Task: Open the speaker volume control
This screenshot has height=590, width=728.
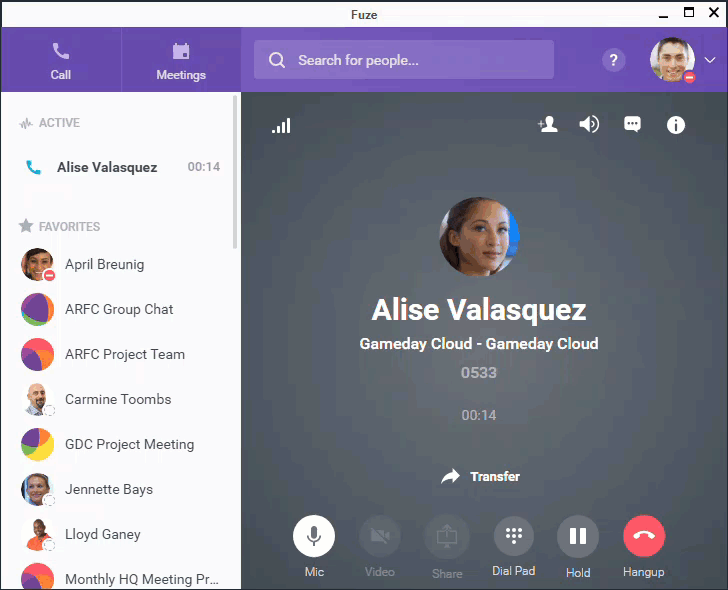Action: click(x=589, y=124)
